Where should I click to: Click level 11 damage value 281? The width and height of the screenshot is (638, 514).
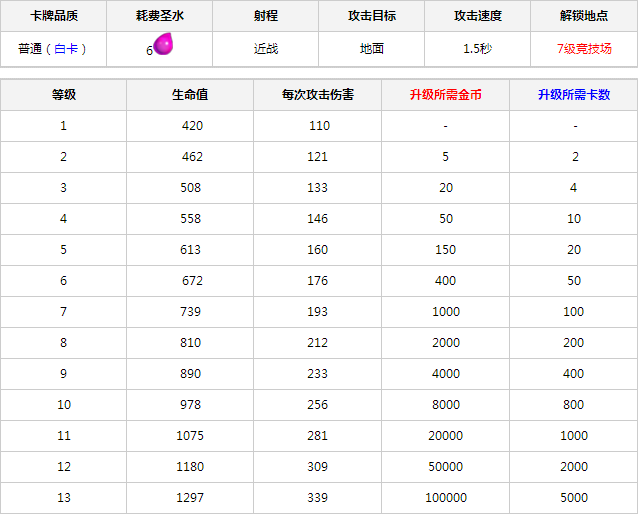tap(317, 436)
